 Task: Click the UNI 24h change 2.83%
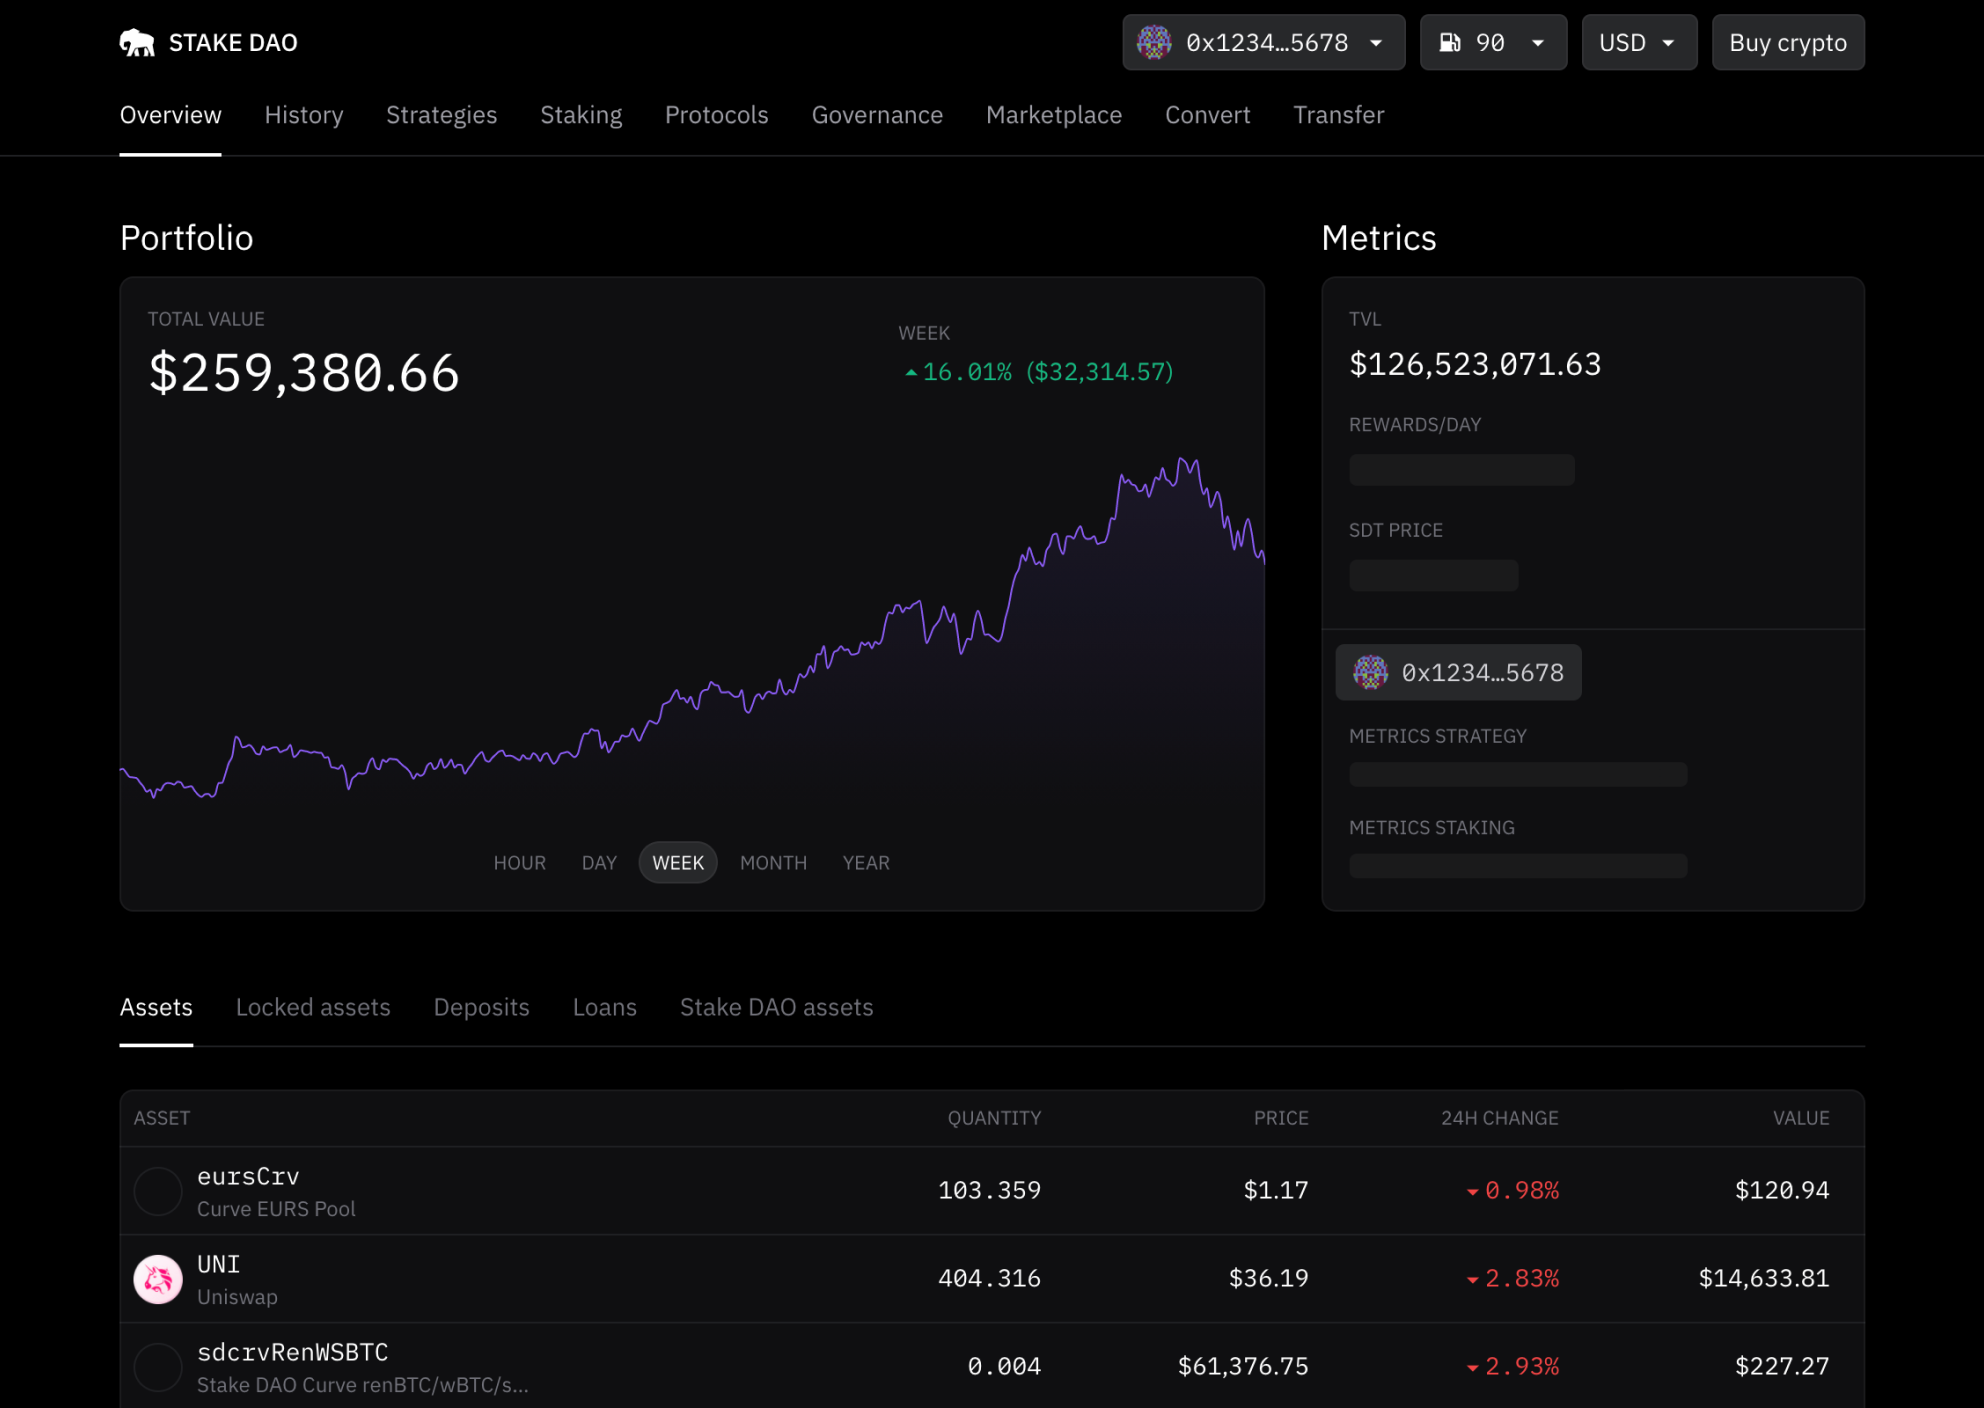pos(1513,1278)
